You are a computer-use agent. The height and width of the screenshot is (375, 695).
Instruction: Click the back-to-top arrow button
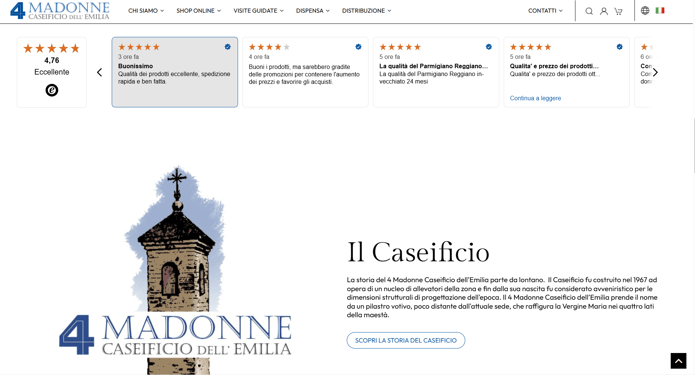[x=678, y=361]
